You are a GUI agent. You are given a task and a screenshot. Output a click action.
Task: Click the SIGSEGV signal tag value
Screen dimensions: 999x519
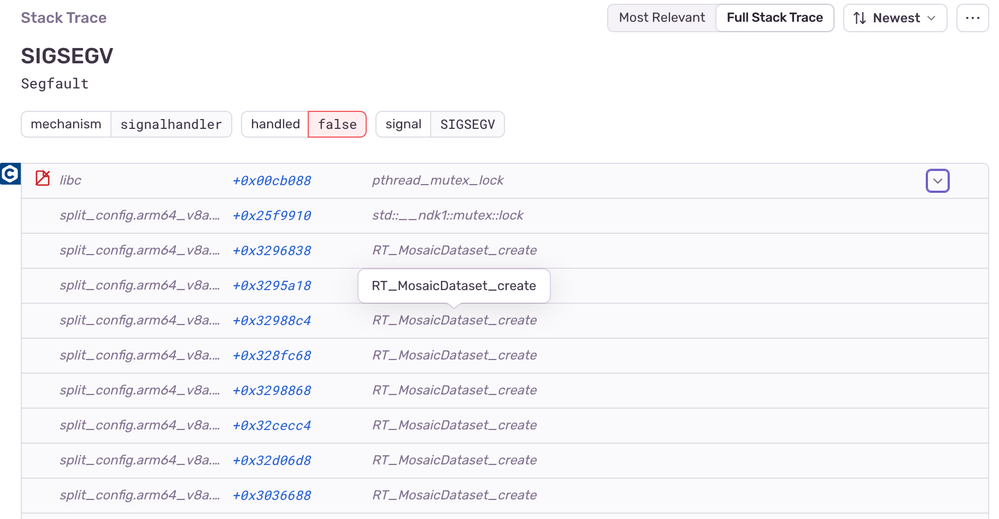coord(467,124)
